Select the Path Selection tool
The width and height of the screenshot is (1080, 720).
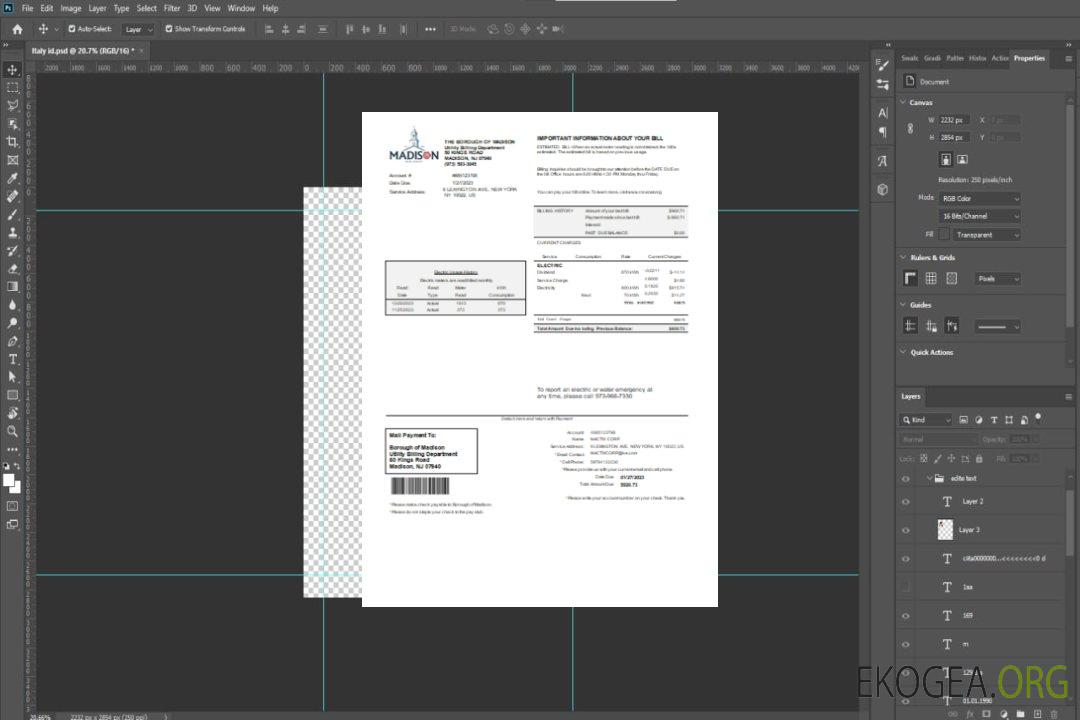tap(12, 377)
